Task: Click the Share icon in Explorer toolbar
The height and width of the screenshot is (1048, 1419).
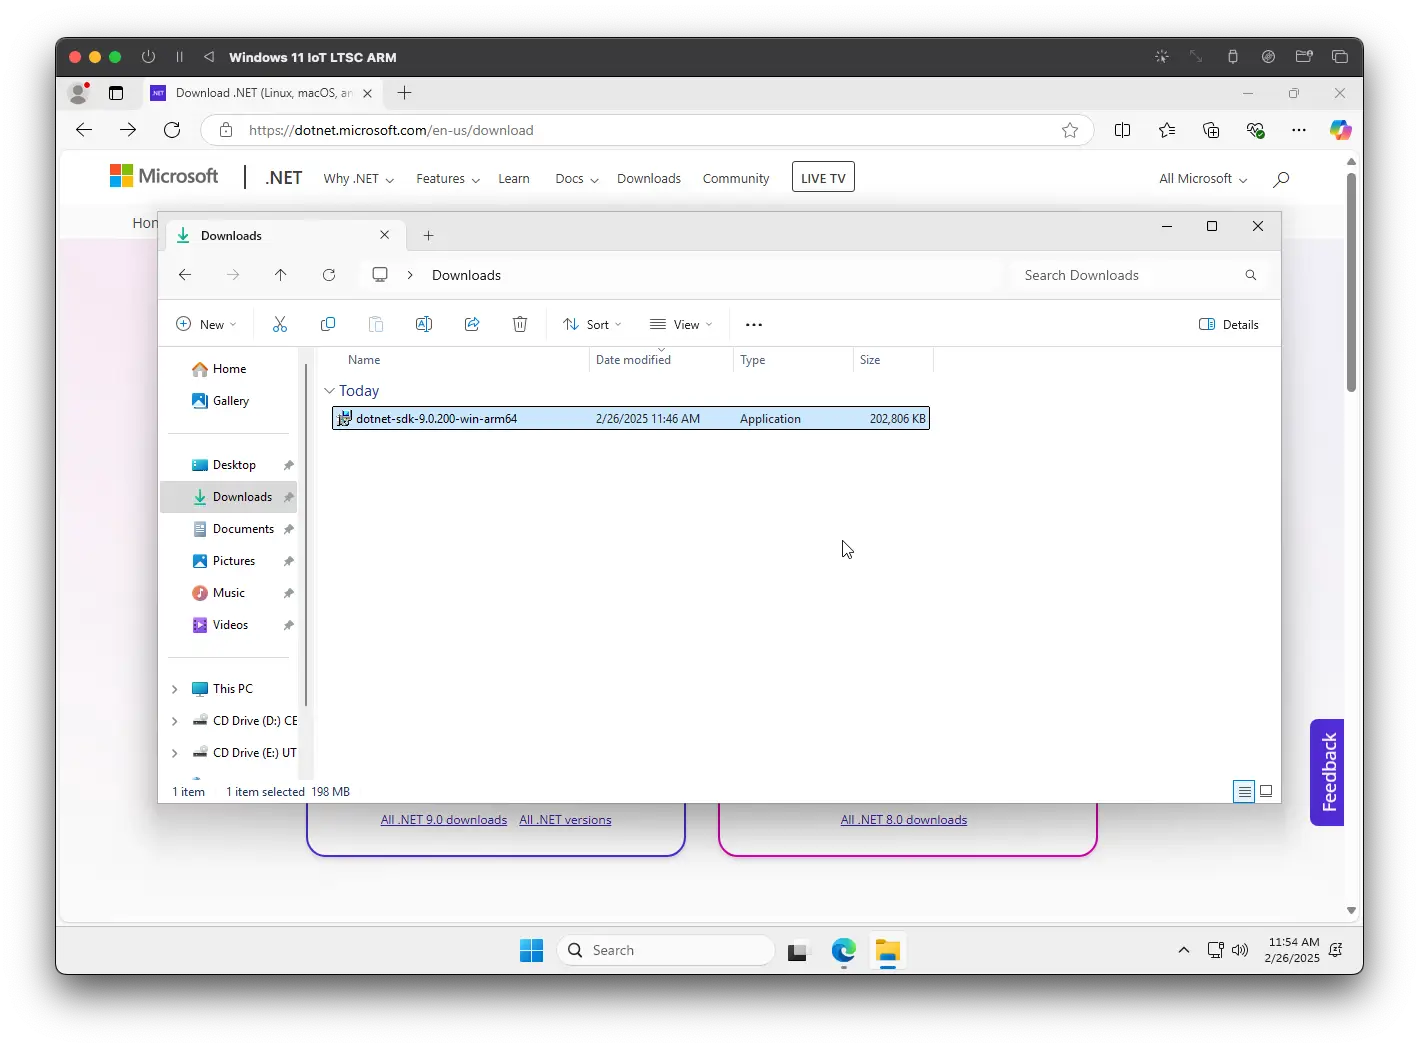Action: 472,324
